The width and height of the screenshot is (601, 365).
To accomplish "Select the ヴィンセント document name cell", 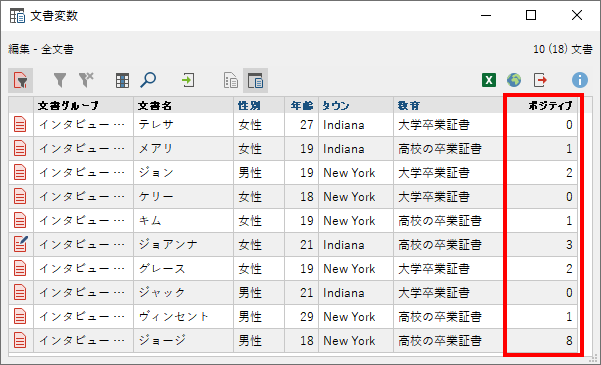I will coord(183,316).
